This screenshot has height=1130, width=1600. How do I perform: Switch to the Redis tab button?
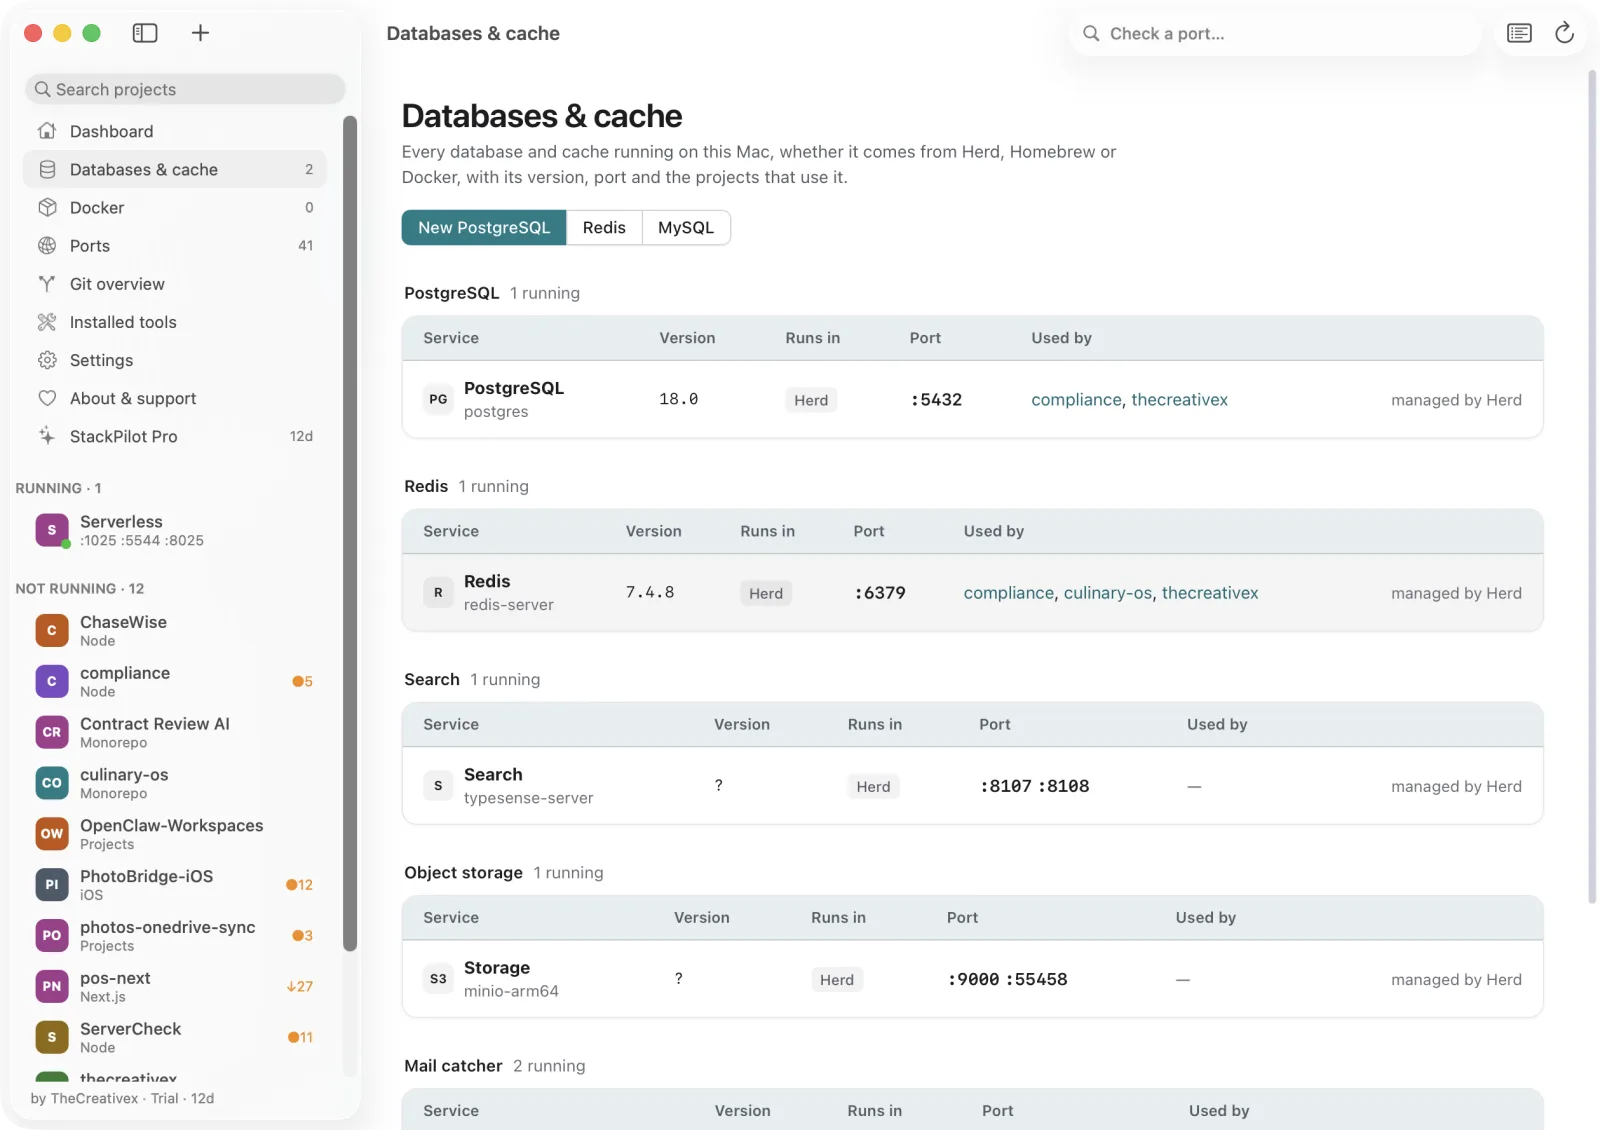coord(604,227)
